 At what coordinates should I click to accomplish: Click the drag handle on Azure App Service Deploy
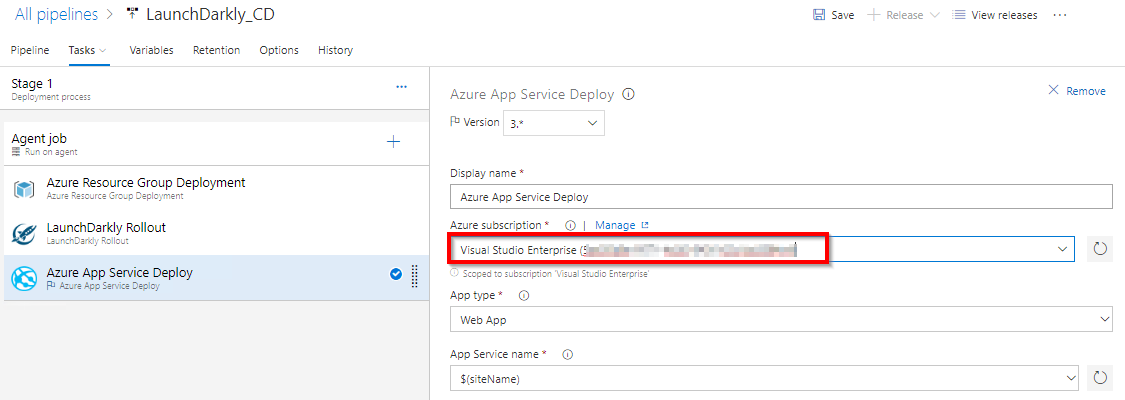[414, 276]
